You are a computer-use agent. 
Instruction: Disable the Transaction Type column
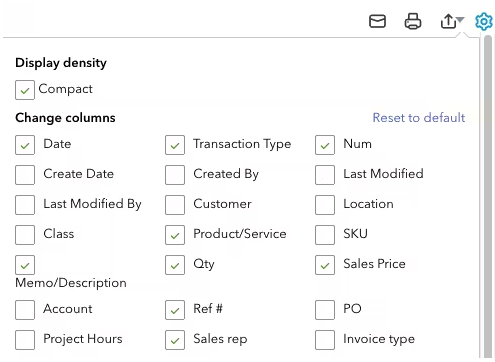(175, 145)
